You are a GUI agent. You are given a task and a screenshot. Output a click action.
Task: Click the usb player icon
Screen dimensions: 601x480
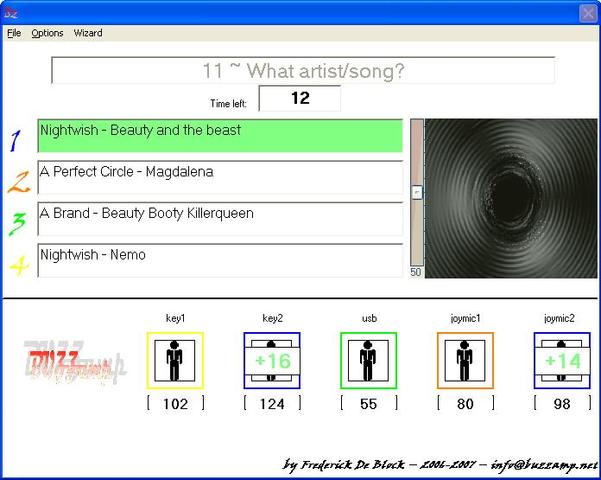pos(369,360)
